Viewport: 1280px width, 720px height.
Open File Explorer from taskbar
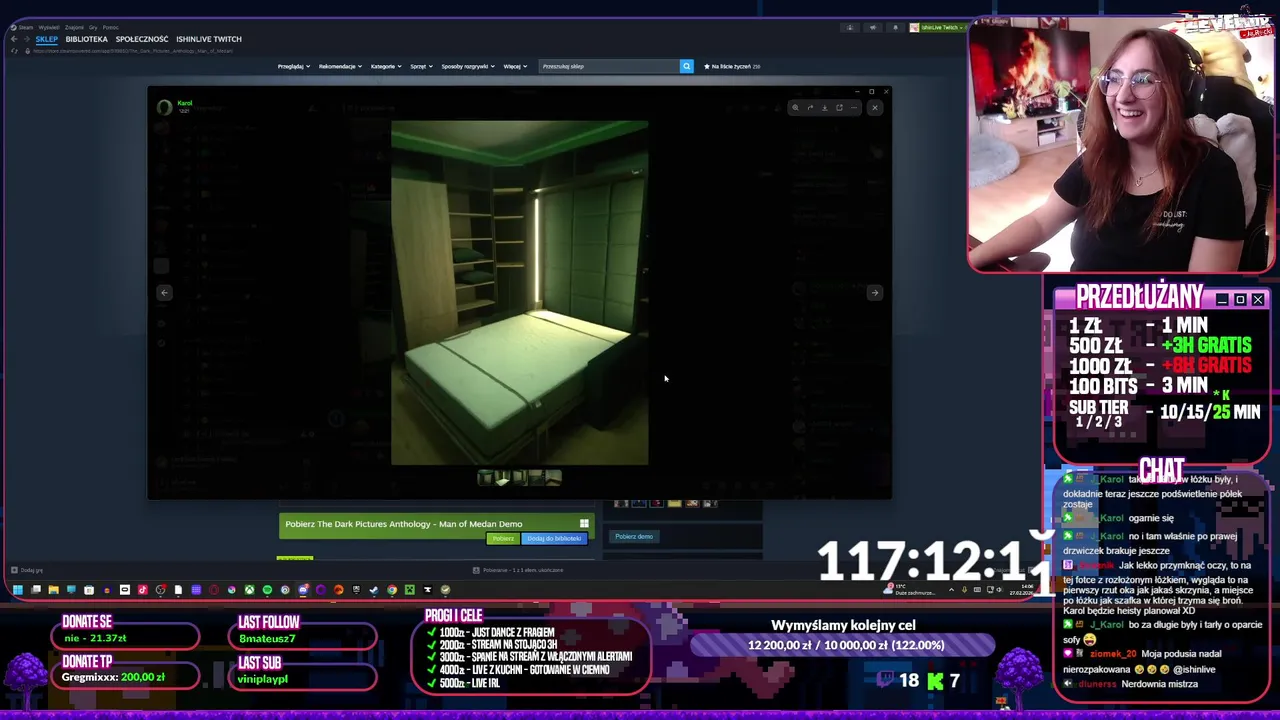tap(53, 590)
